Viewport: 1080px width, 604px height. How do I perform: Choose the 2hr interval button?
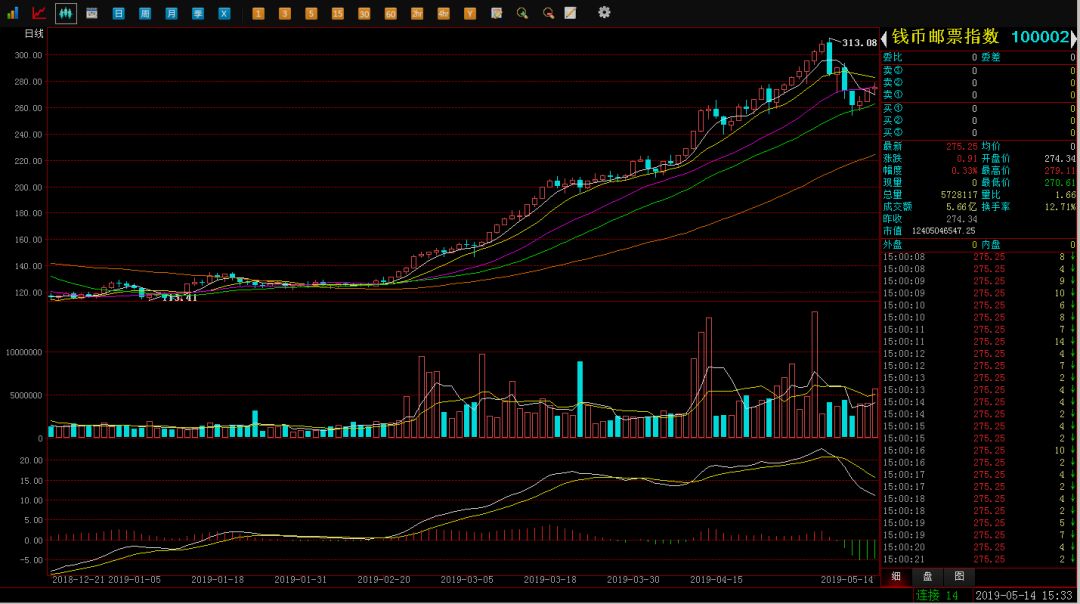coord(417,13)
